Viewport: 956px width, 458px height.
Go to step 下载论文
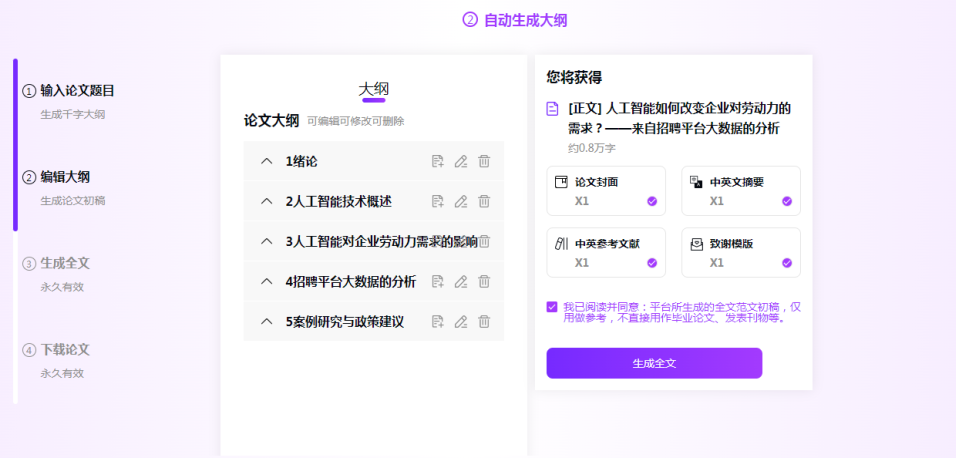(65, 350)
